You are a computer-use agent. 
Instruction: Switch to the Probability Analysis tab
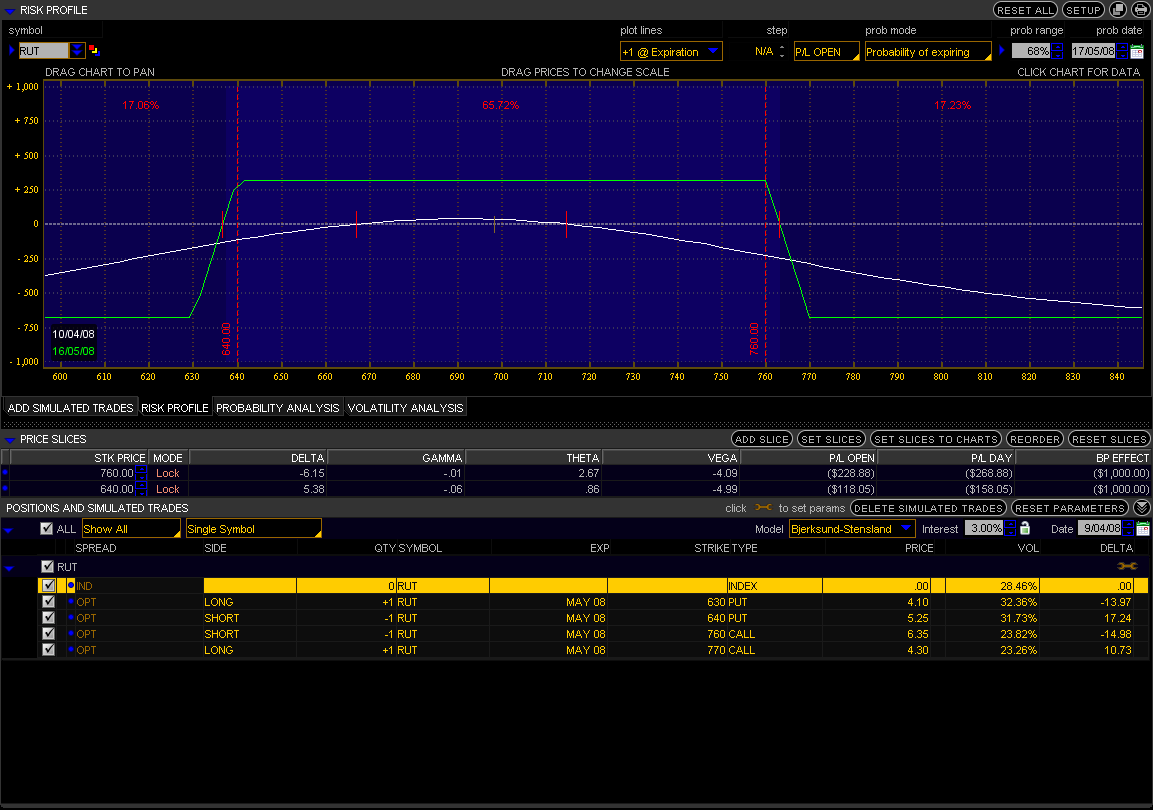278,408
